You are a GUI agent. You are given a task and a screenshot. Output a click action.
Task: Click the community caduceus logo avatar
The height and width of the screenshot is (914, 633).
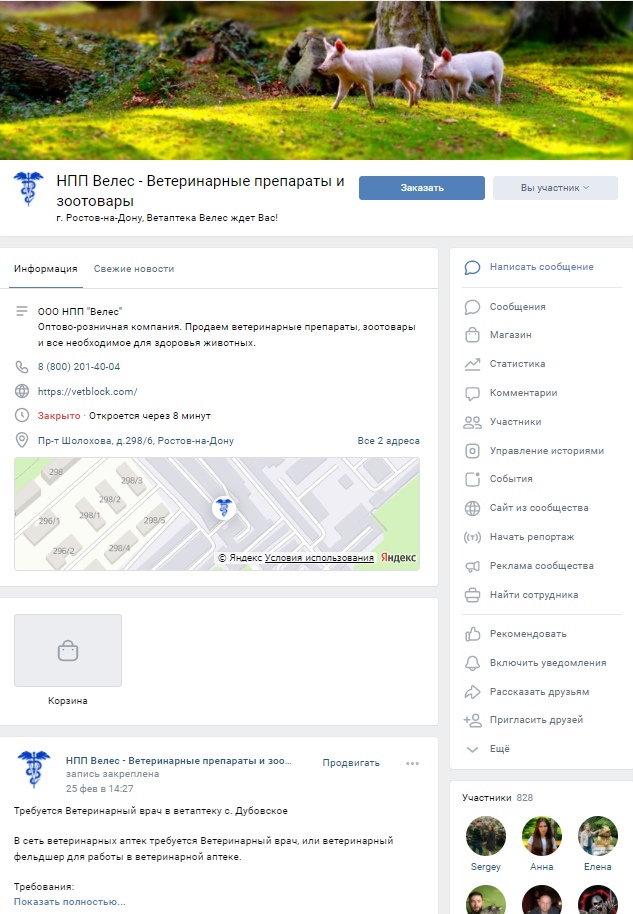click(x=28, y=189)
